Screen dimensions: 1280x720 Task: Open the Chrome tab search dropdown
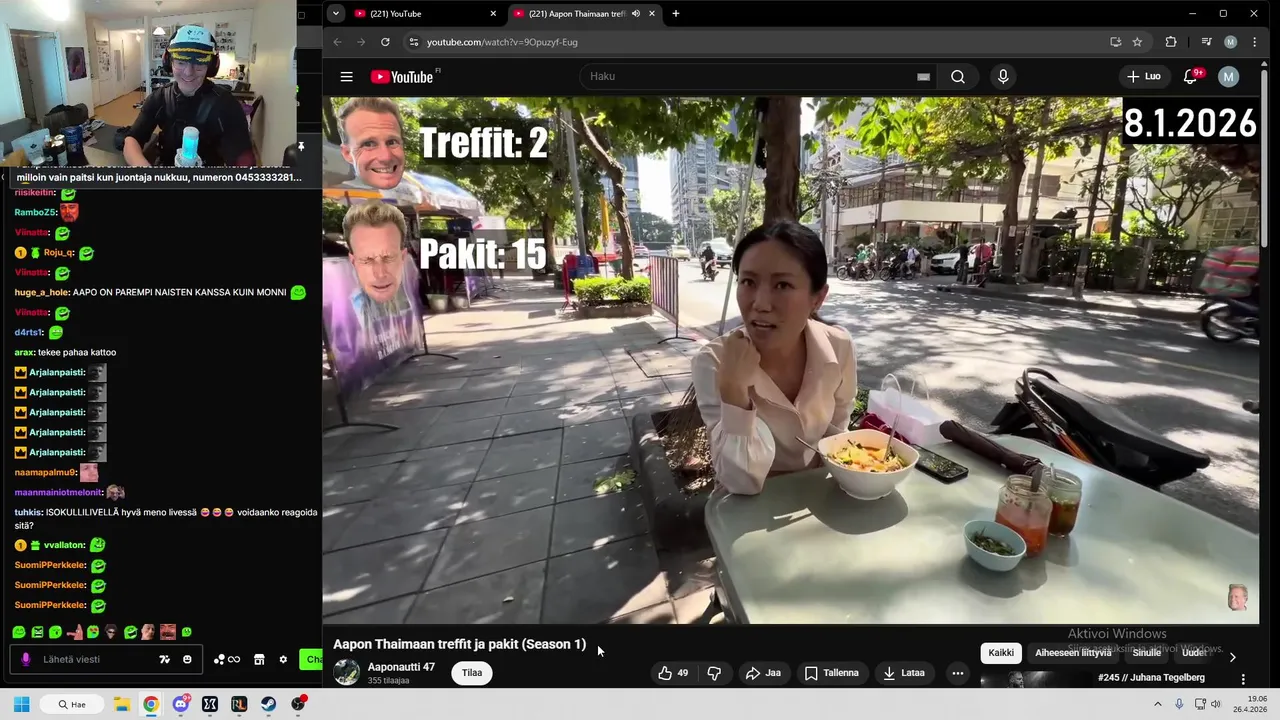click(335, 13)
